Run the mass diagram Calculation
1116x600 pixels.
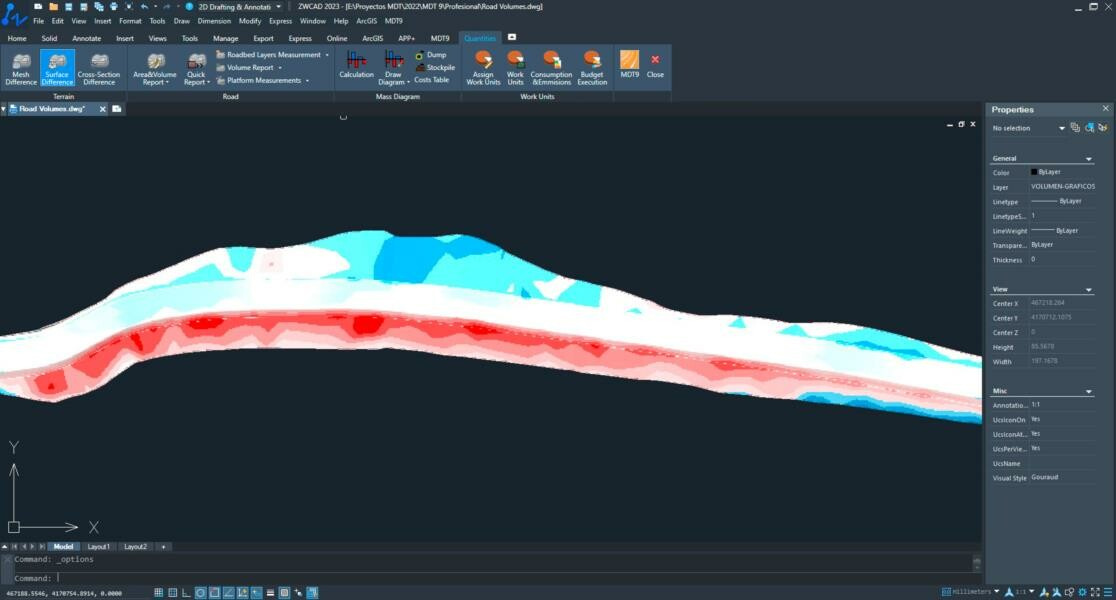click(356, 65)
